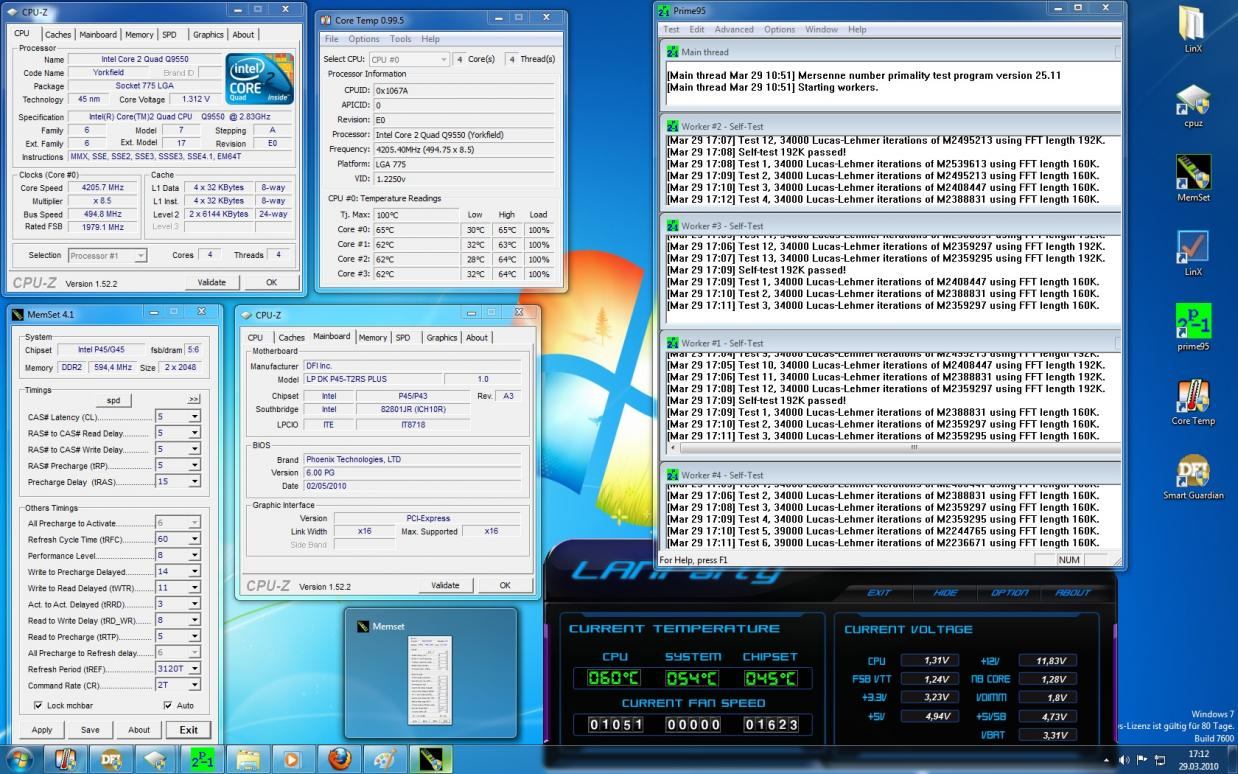Click the Exit button in MemSet

(188, 729)
